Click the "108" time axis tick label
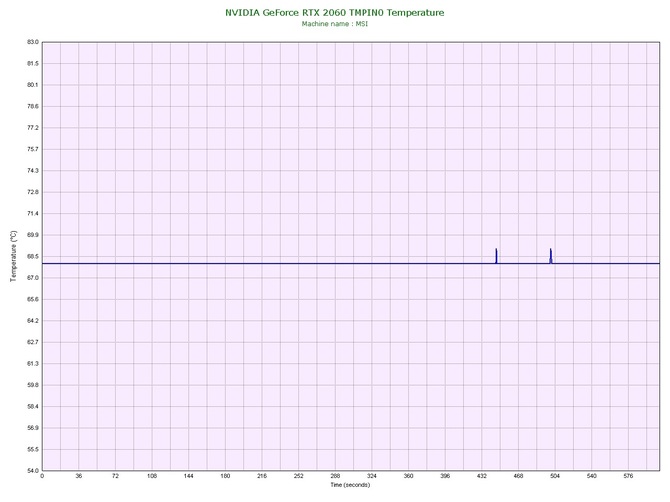Screen dimensions: 670x502 tap(152, 476)
